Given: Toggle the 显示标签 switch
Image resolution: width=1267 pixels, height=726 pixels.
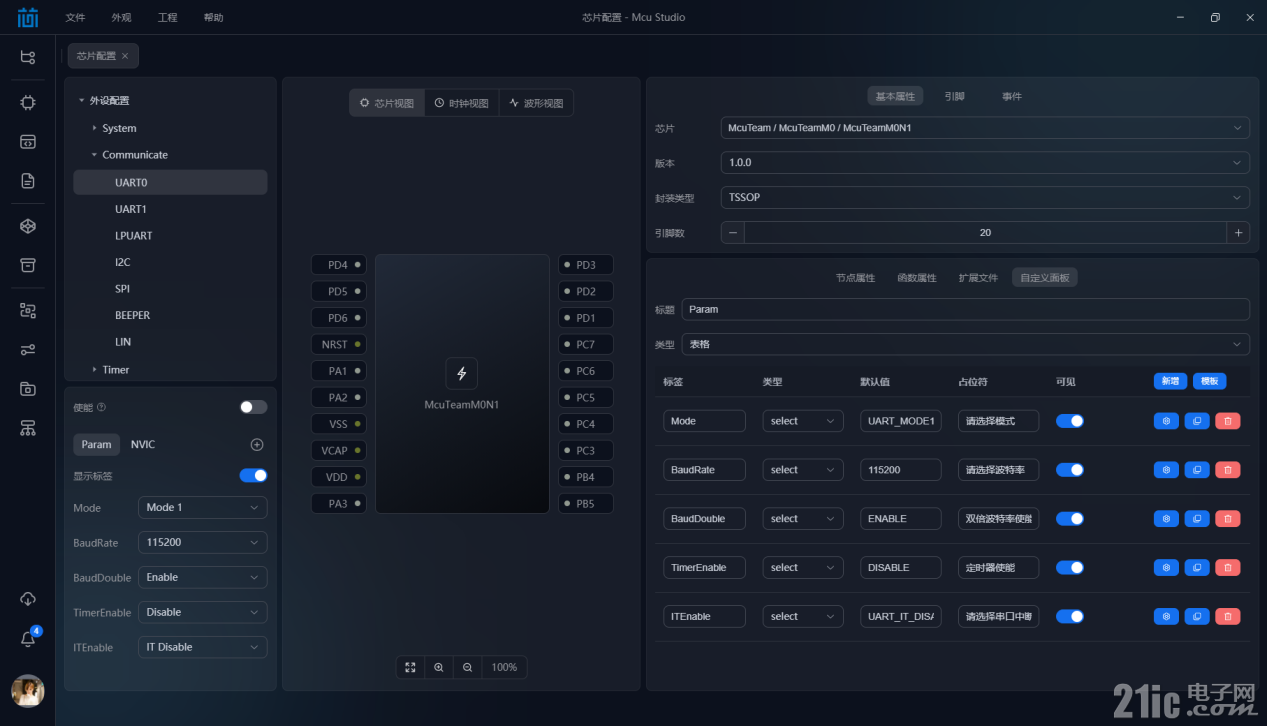Looking at the screenshot, I should 254,476.
